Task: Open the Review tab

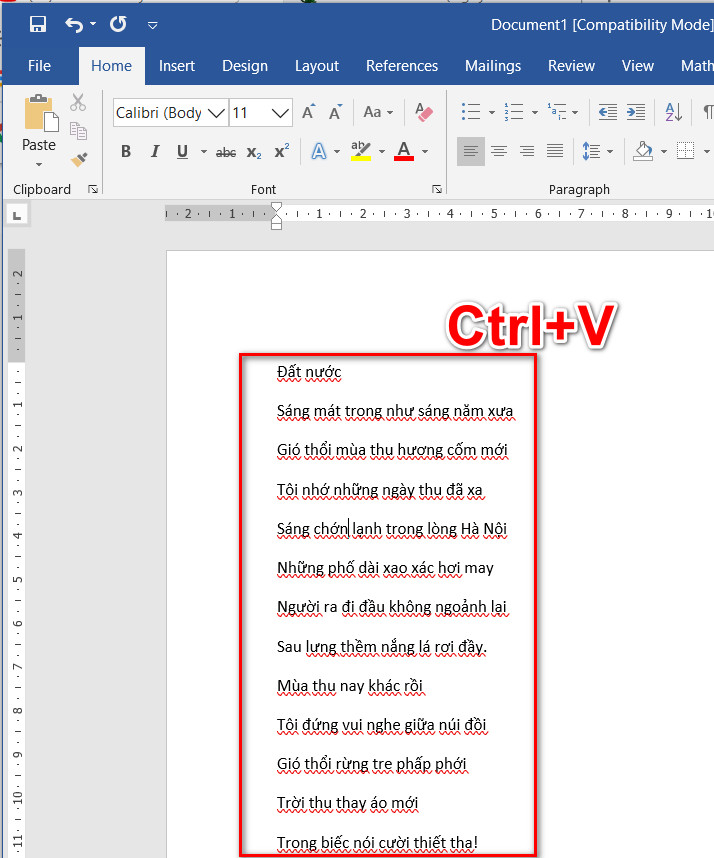Action: click(x=571, y=66)
